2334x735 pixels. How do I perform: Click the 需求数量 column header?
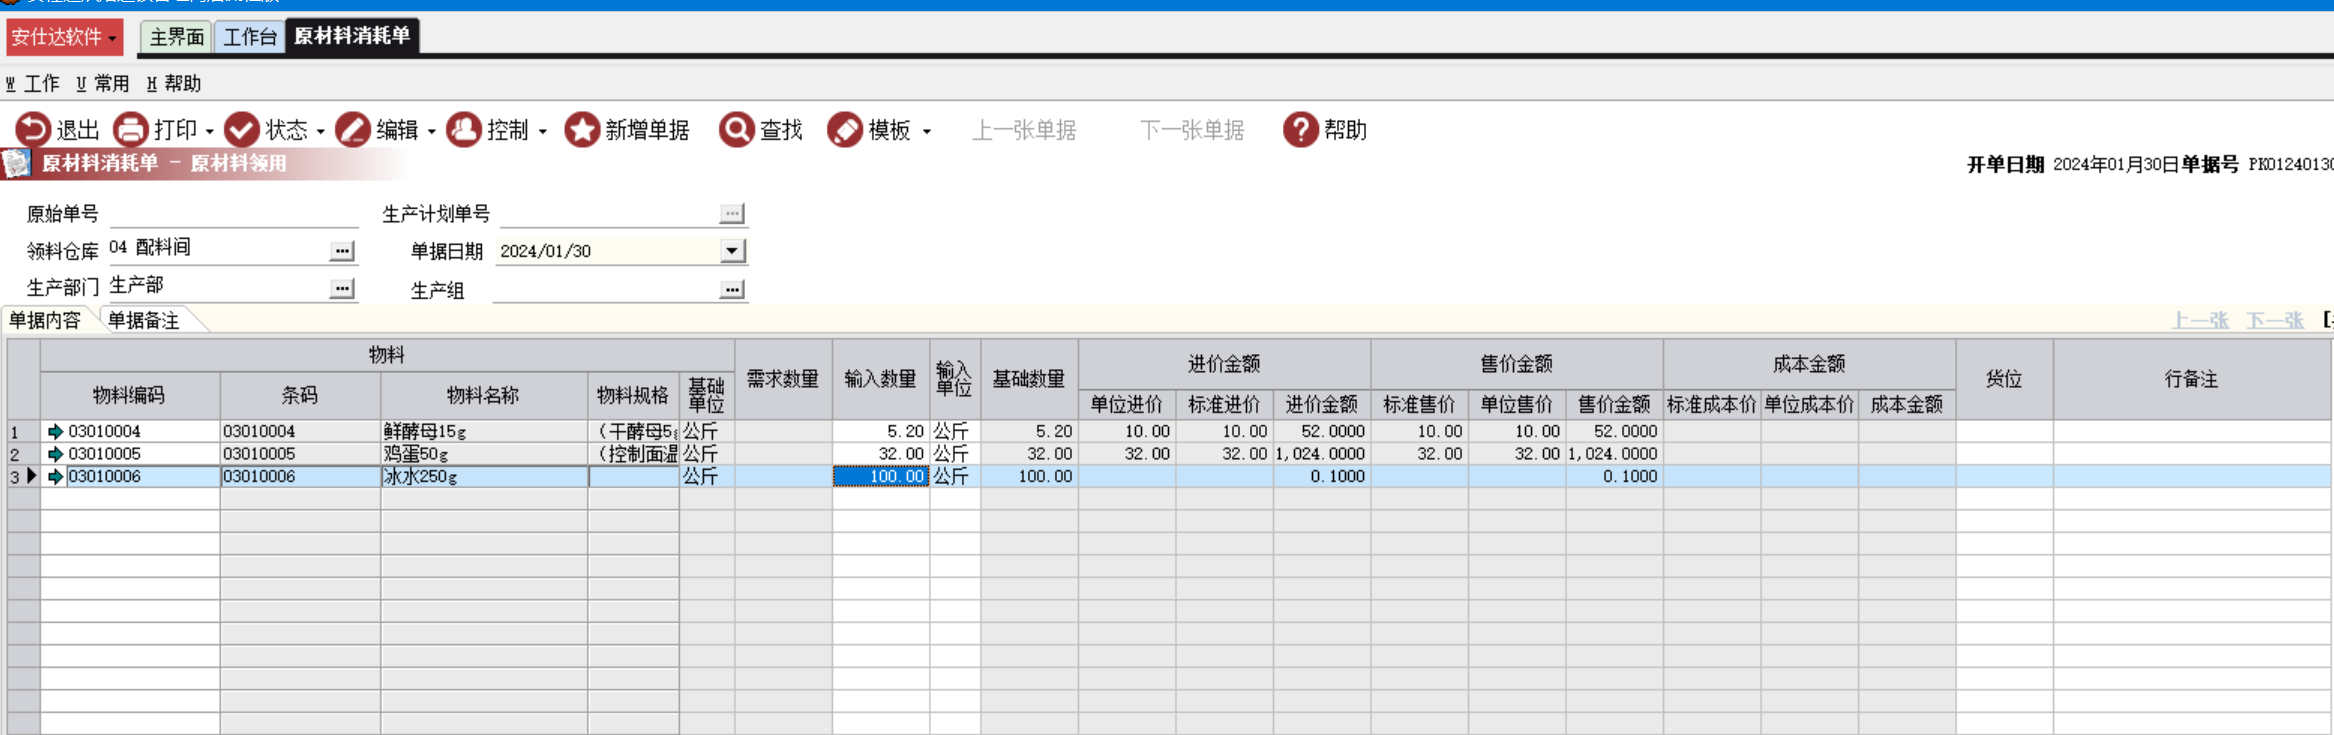[783, 379]
